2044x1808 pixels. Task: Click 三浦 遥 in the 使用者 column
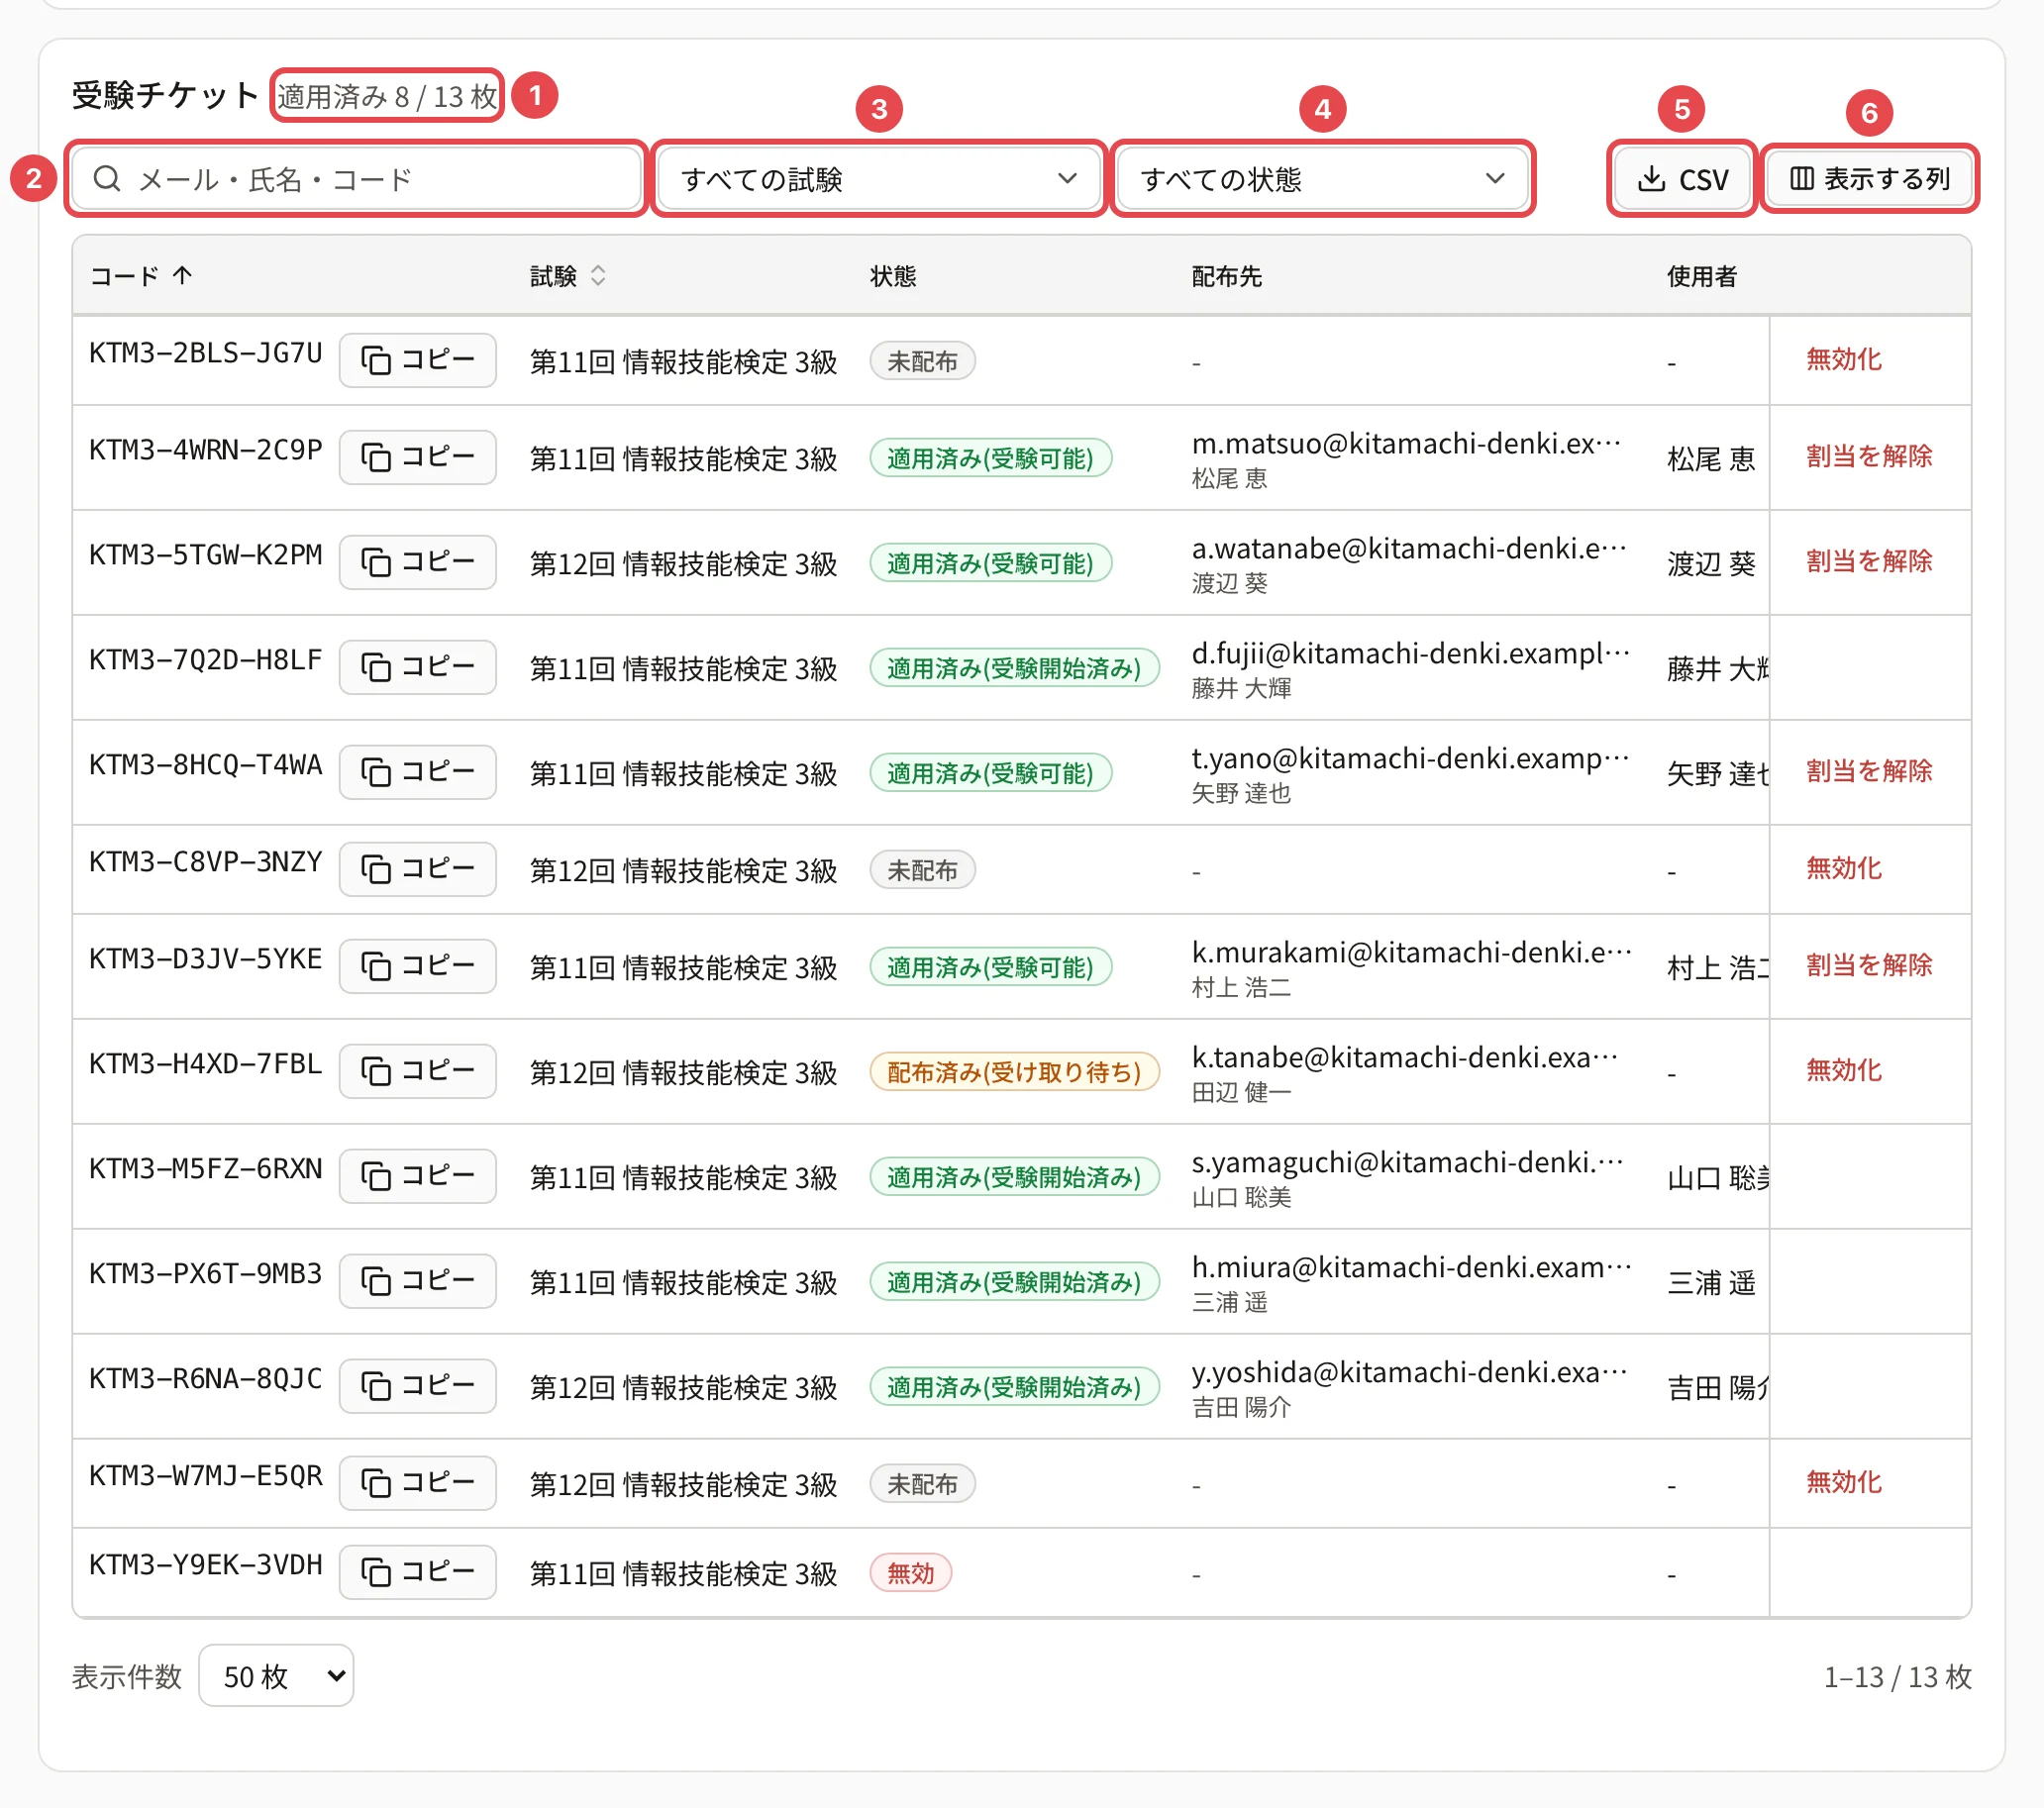coord(1711,1283)
